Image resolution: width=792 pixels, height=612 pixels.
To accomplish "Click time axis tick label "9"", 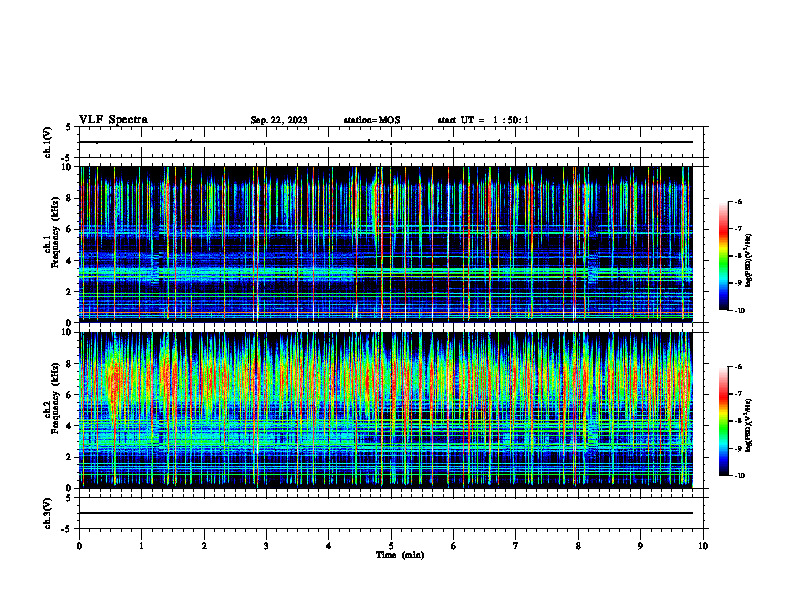I will (x=640, y=546).
